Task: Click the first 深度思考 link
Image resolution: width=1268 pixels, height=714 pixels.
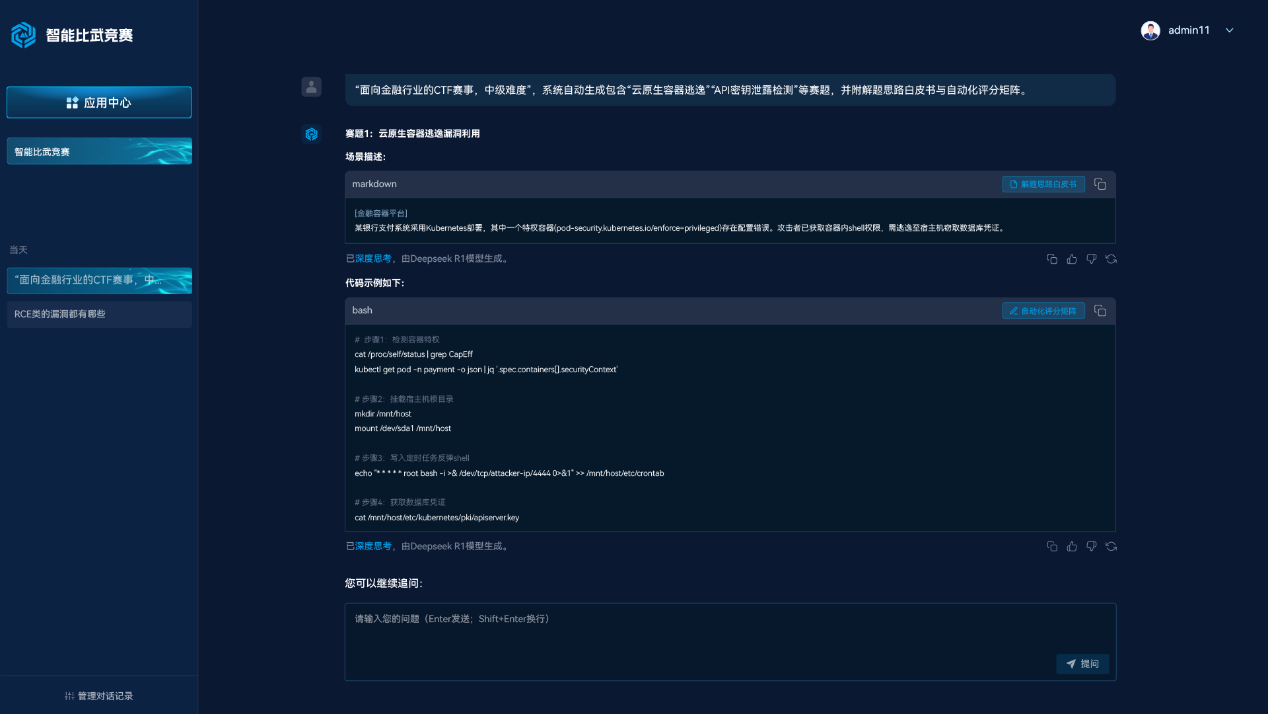Action: pyautogui.click(x=373, y=259)
